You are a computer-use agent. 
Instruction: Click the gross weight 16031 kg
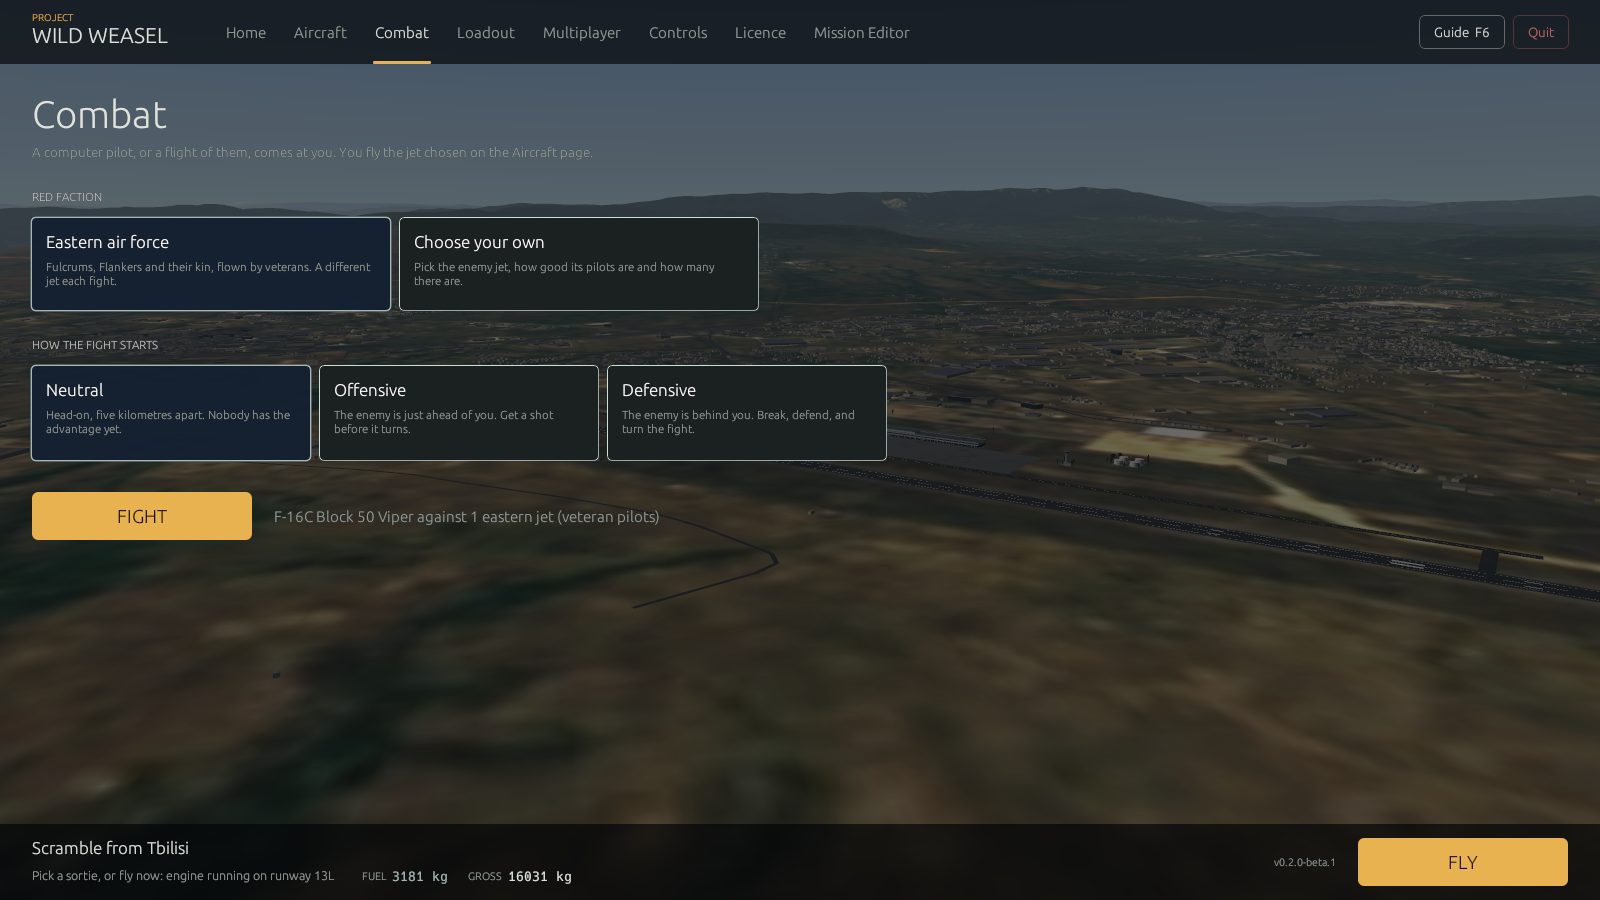[539, 877]
